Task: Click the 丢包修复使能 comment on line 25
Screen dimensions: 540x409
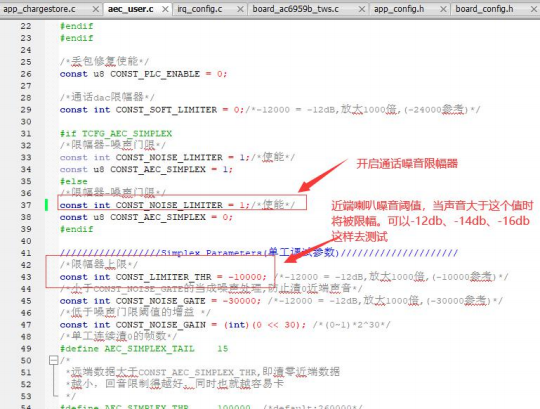Action: [x=104, y=62]
